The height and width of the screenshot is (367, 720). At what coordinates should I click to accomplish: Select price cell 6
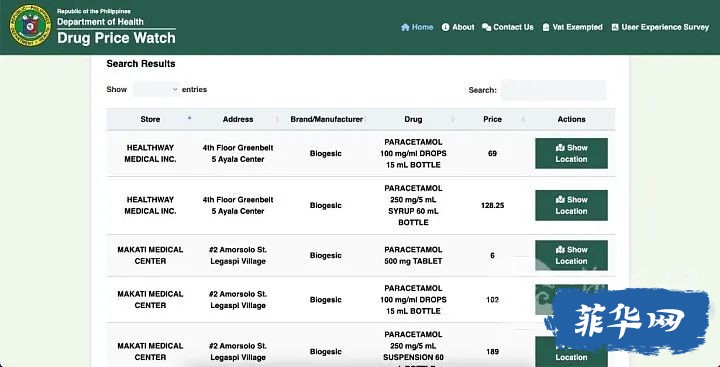[x=492, y=255]
